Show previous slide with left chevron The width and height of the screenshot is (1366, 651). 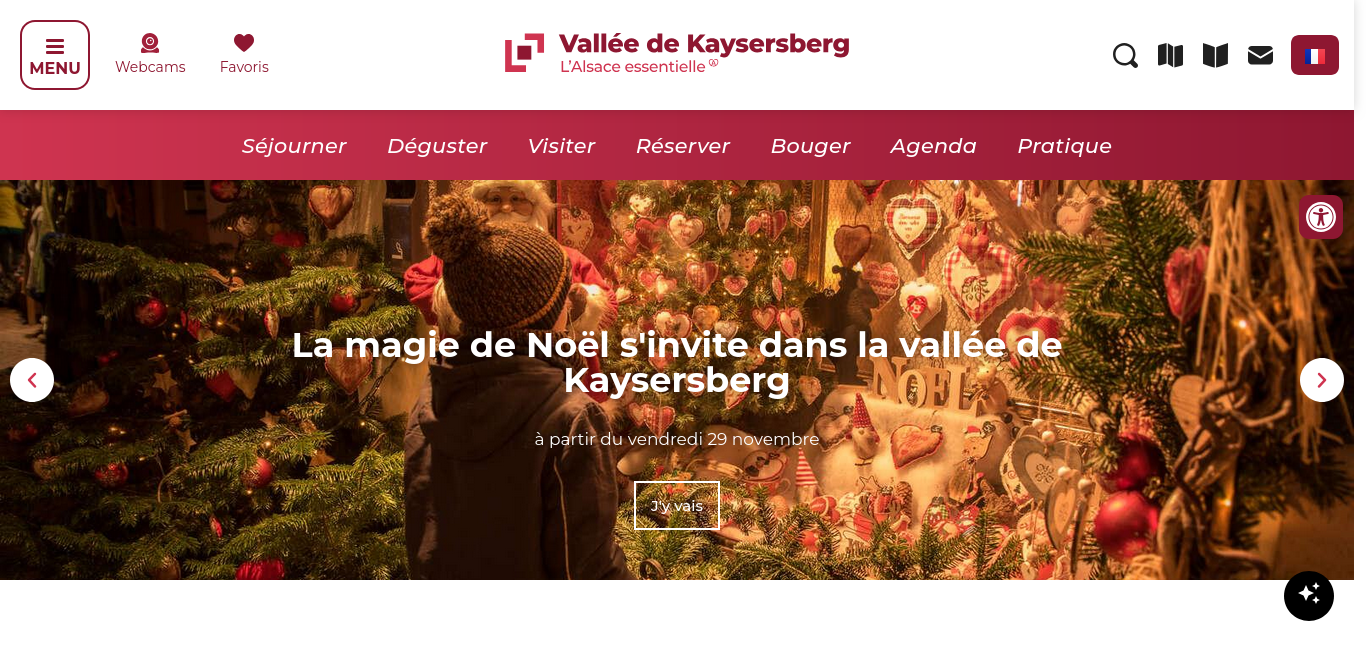pyautogui.click(x=32, y=380)
